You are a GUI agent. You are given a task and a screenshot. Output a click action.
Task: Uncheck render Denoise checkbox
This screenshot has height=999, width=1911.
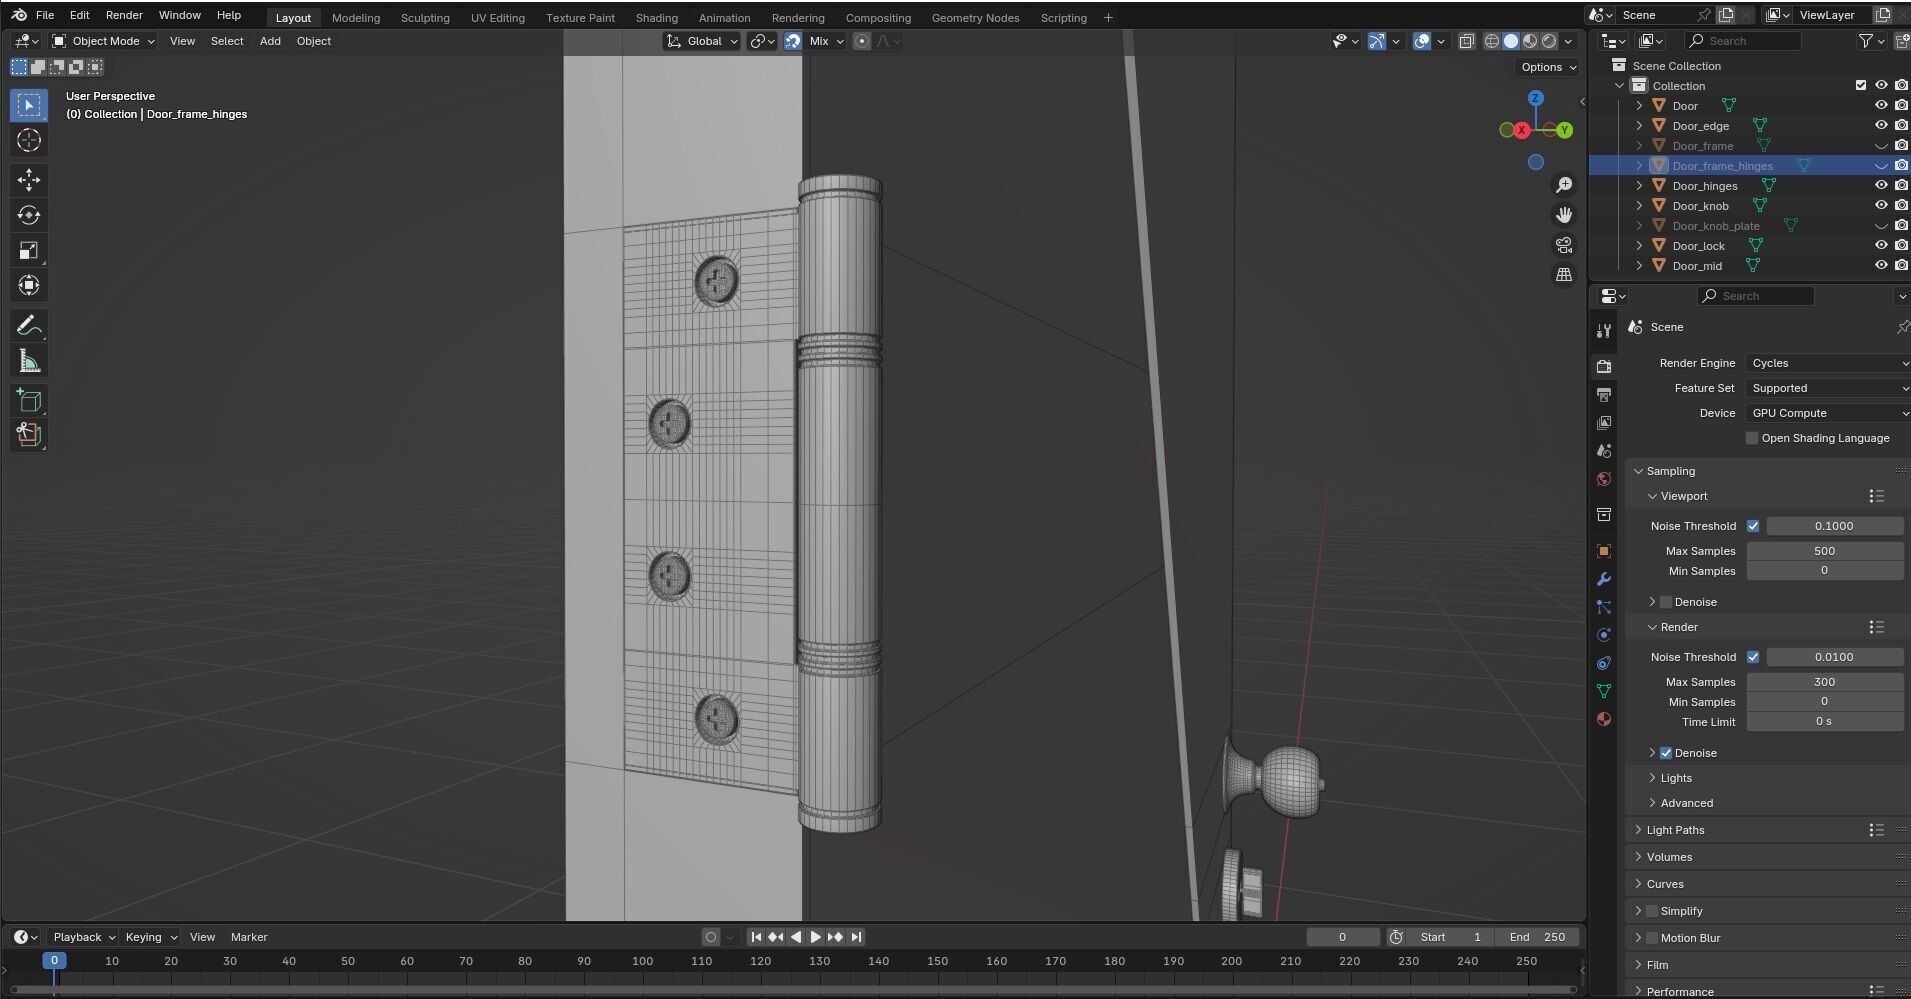point(1666,753)
